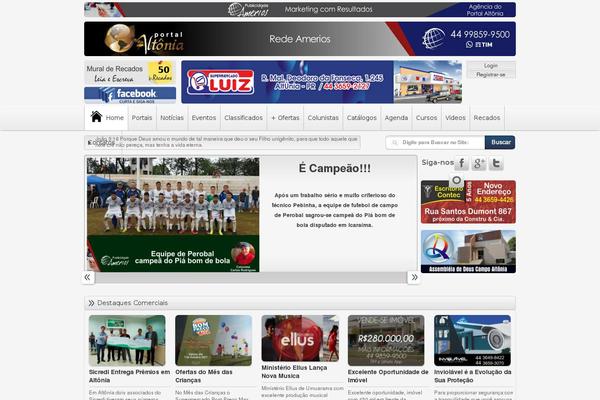The image size is (600, 400).
Task: Open the Twitter follow icon
Action: pos(496,163)
